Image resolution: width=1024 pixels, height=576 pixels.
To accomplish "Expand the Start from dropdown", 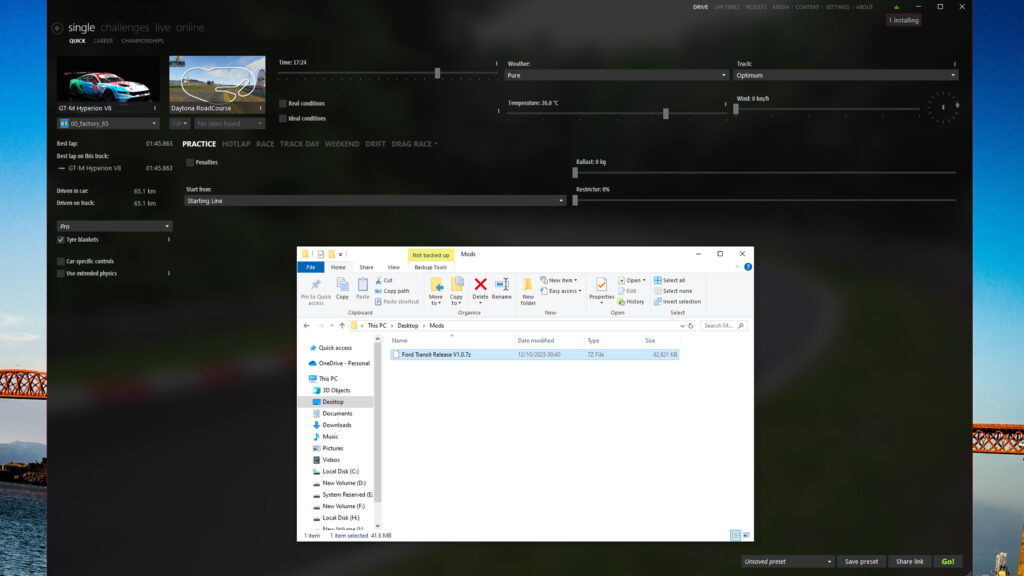I will [376, 201].
